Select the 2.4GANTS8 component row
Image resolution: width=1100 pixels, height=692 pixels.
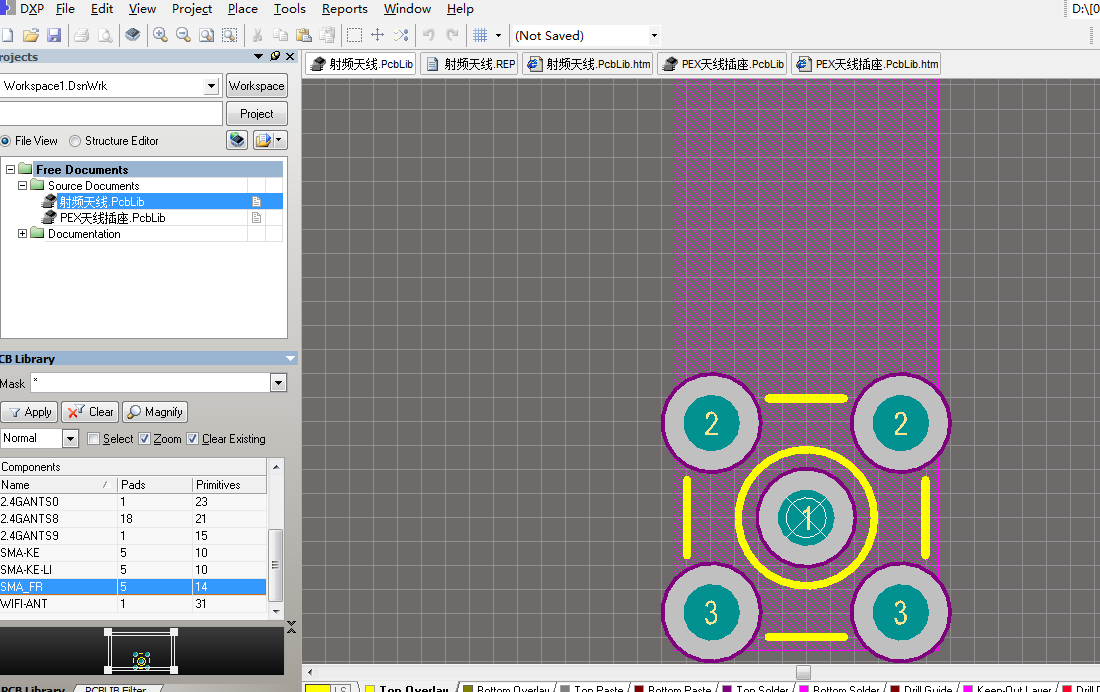tap(133, 519)
